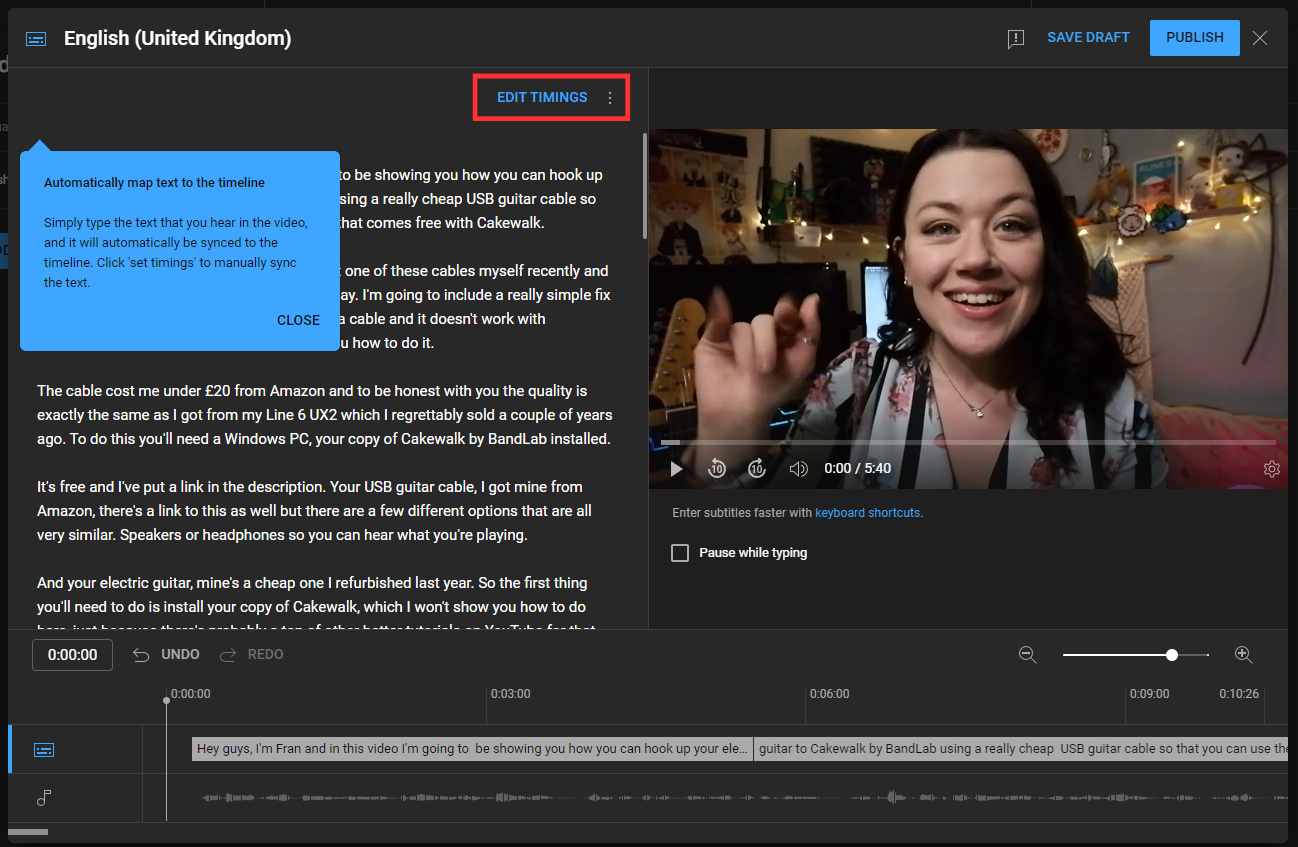Open the three-dot options menu

point(610,98)
